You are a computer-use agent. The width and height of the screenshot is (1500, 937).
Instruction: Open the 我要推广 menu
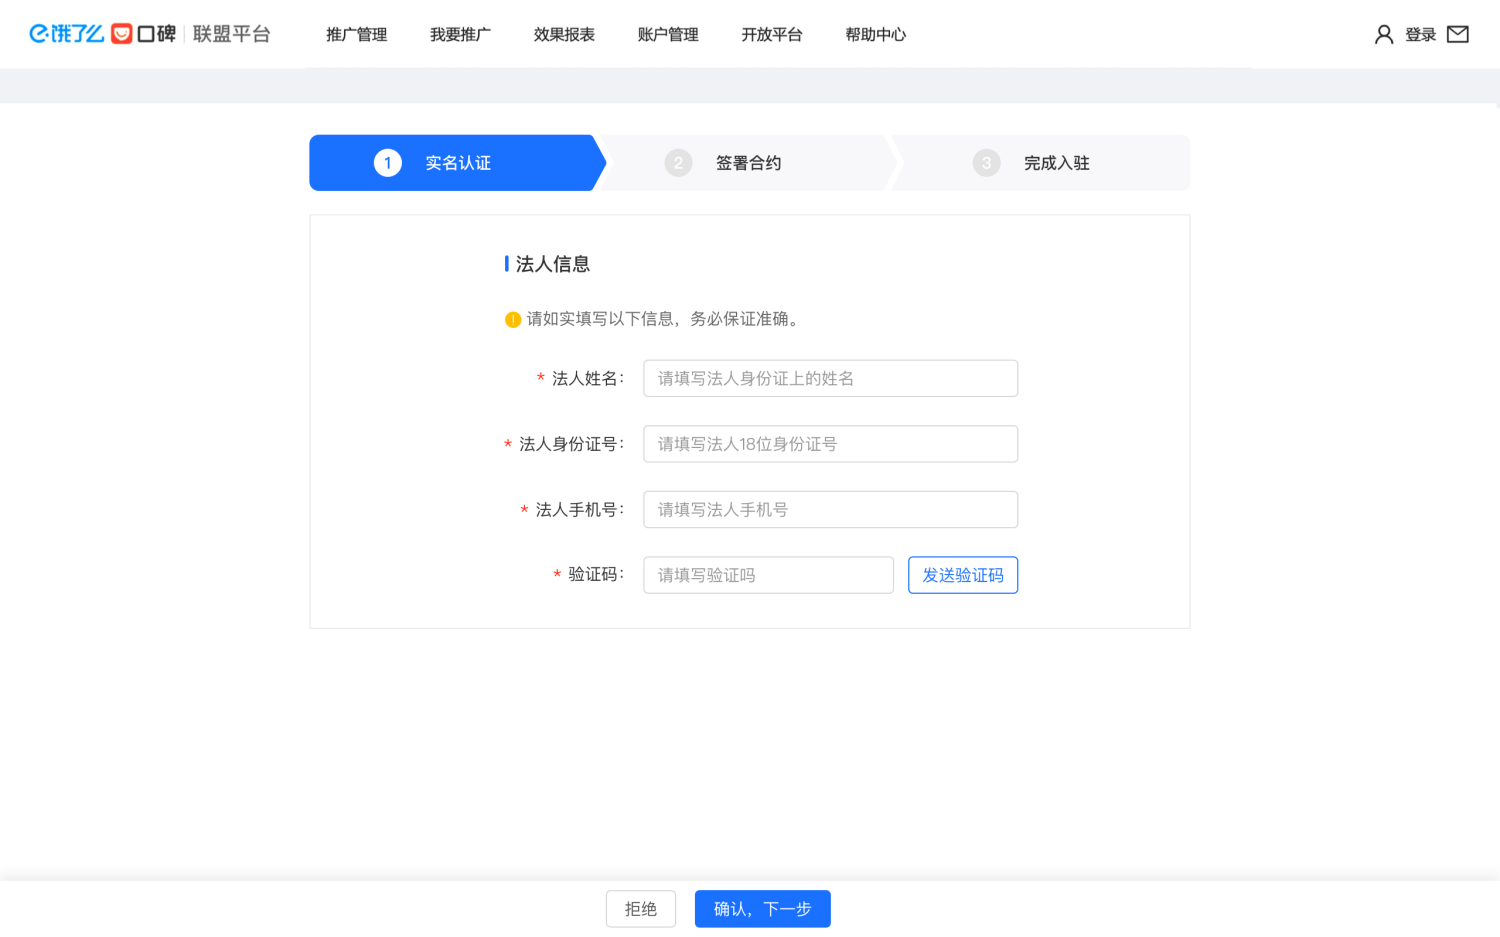[461, 35]
